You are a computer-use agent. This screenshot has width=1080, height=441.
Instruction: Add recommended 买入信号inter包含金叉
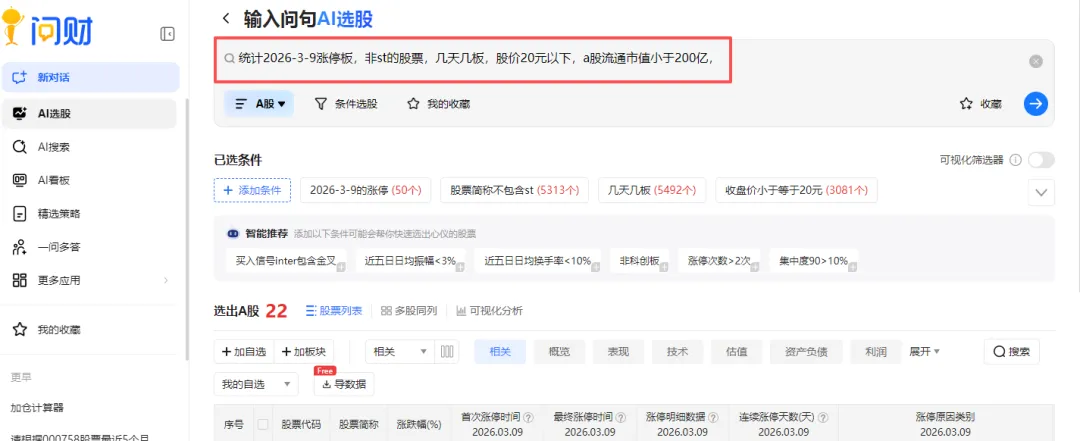tap(286, 261)
